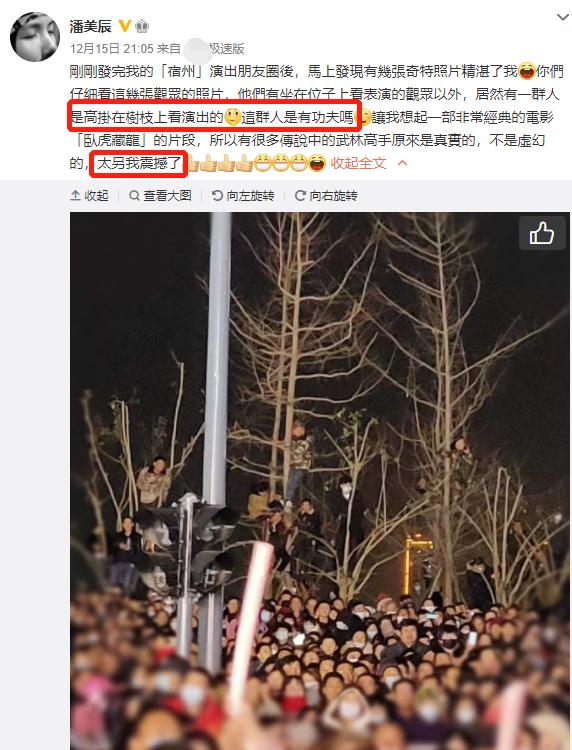The width and height of the screenshot is (572, 750).
Task: Open the post timestamp 12月15日 21:05
Action: pyautogui.click(x=111, y=49)
